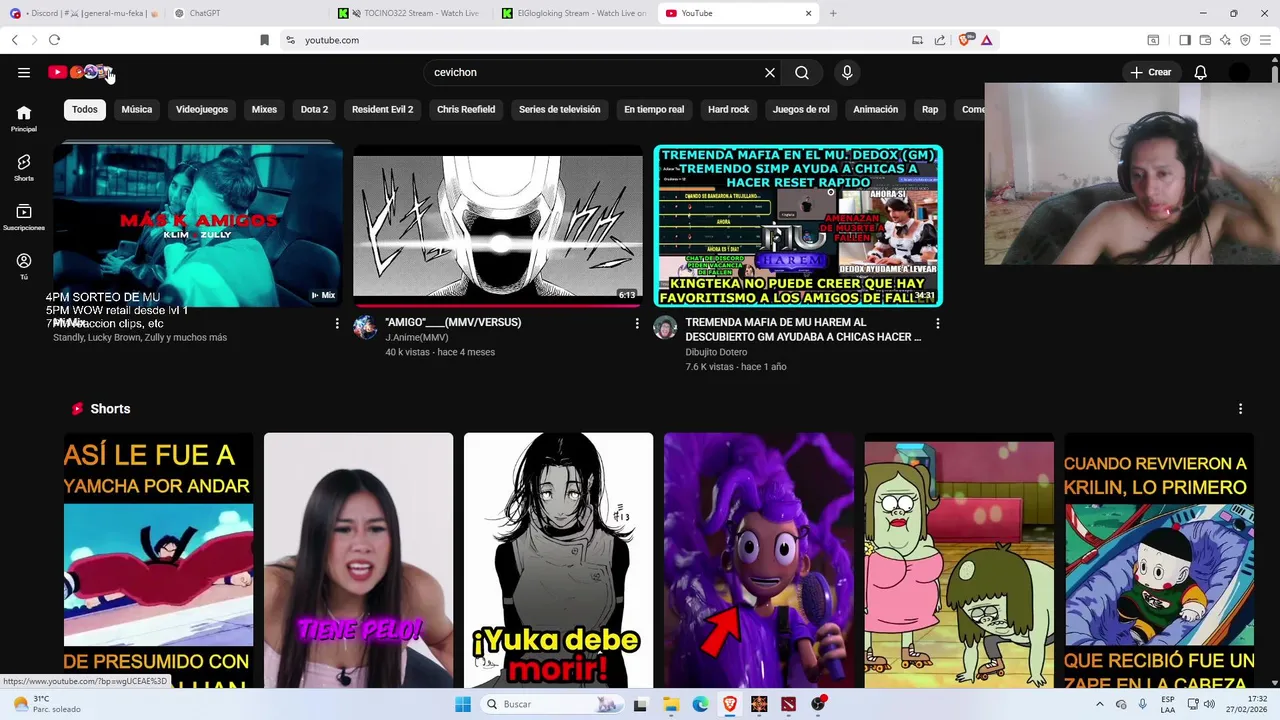This screenshot has height=720, width=1280.
Task: Open more options for Tremenda Mafia video
Action: coord(937,323)
